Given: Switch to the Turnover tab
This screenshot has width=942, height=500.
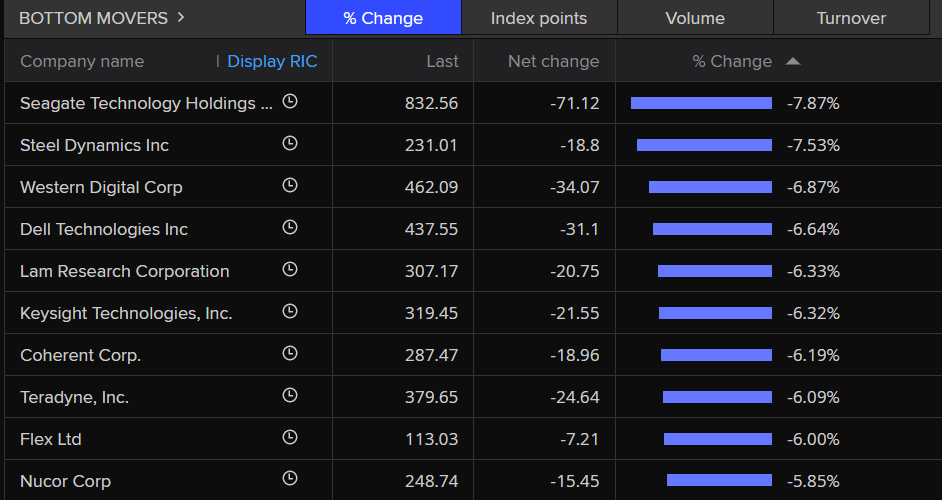Looking at the screenshot, I should (851, 18).
